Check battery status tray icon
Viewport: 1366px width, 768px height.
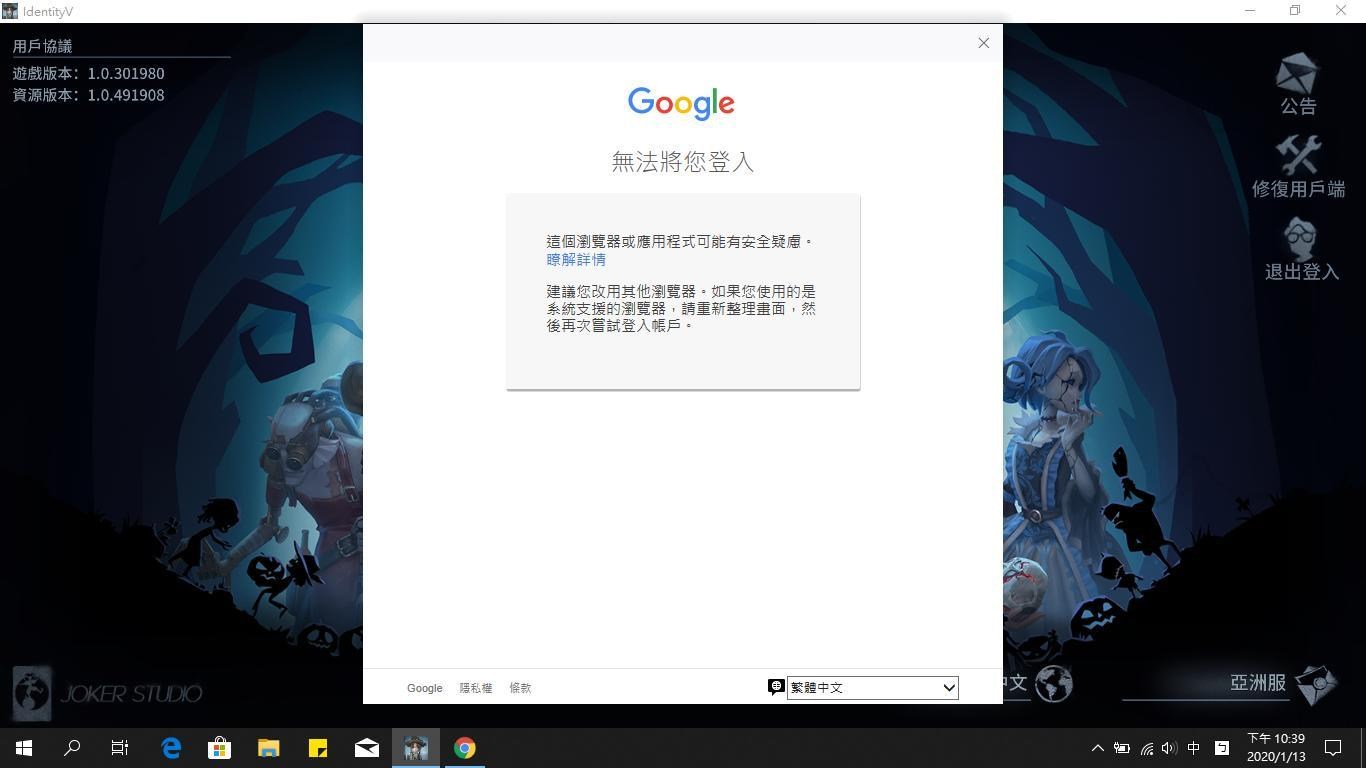tap(1122, 748)
